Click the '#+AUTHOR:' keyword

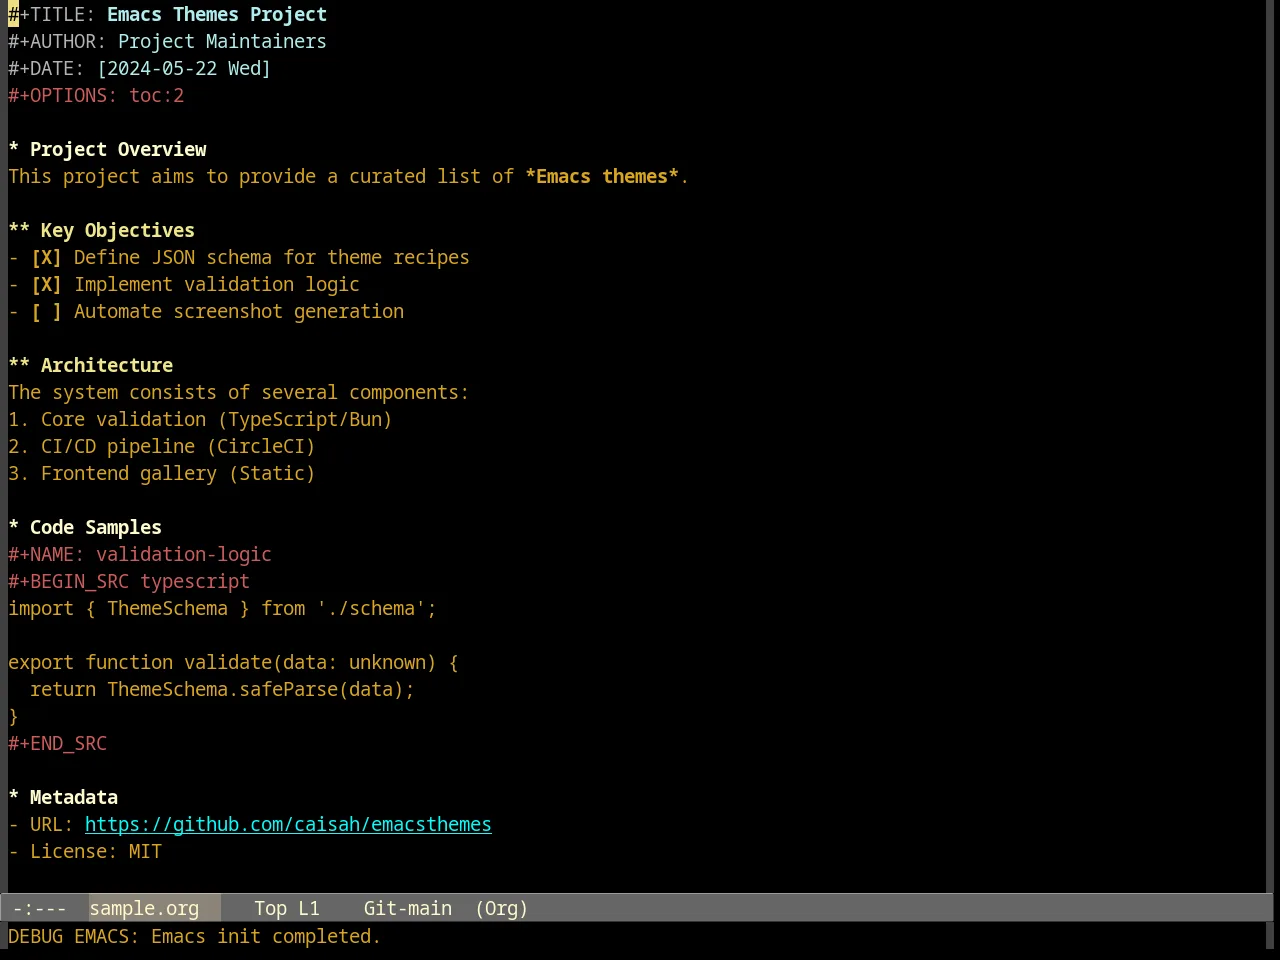(57, 42)
